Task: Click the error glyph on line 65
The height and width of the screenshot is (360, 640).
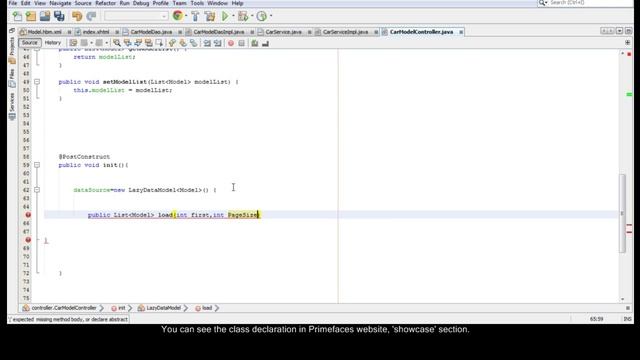Action: pyautogui.click(x=28, y=215)
